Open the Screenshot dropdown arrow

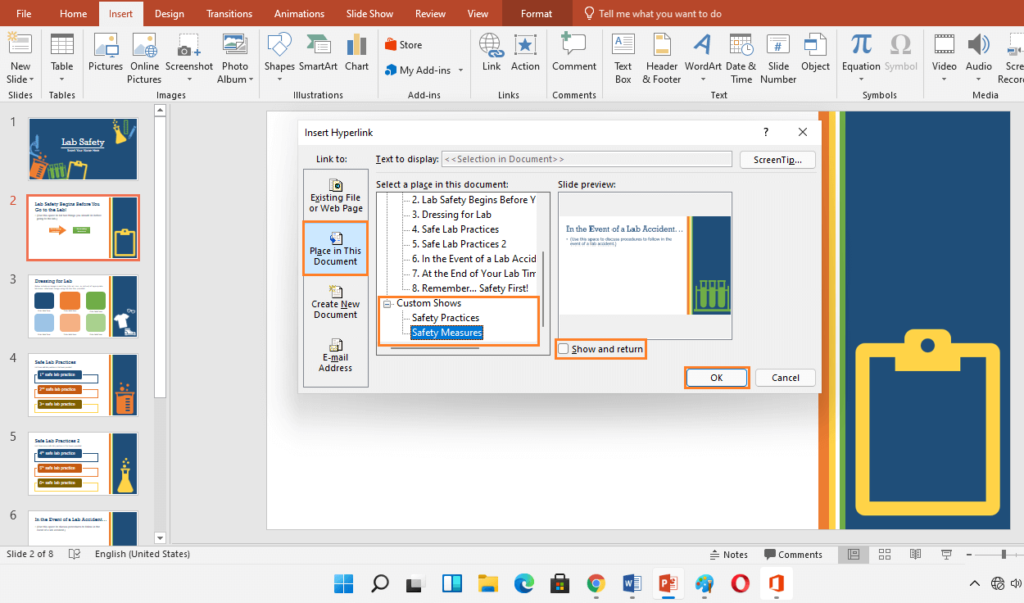tap(189, 80)
